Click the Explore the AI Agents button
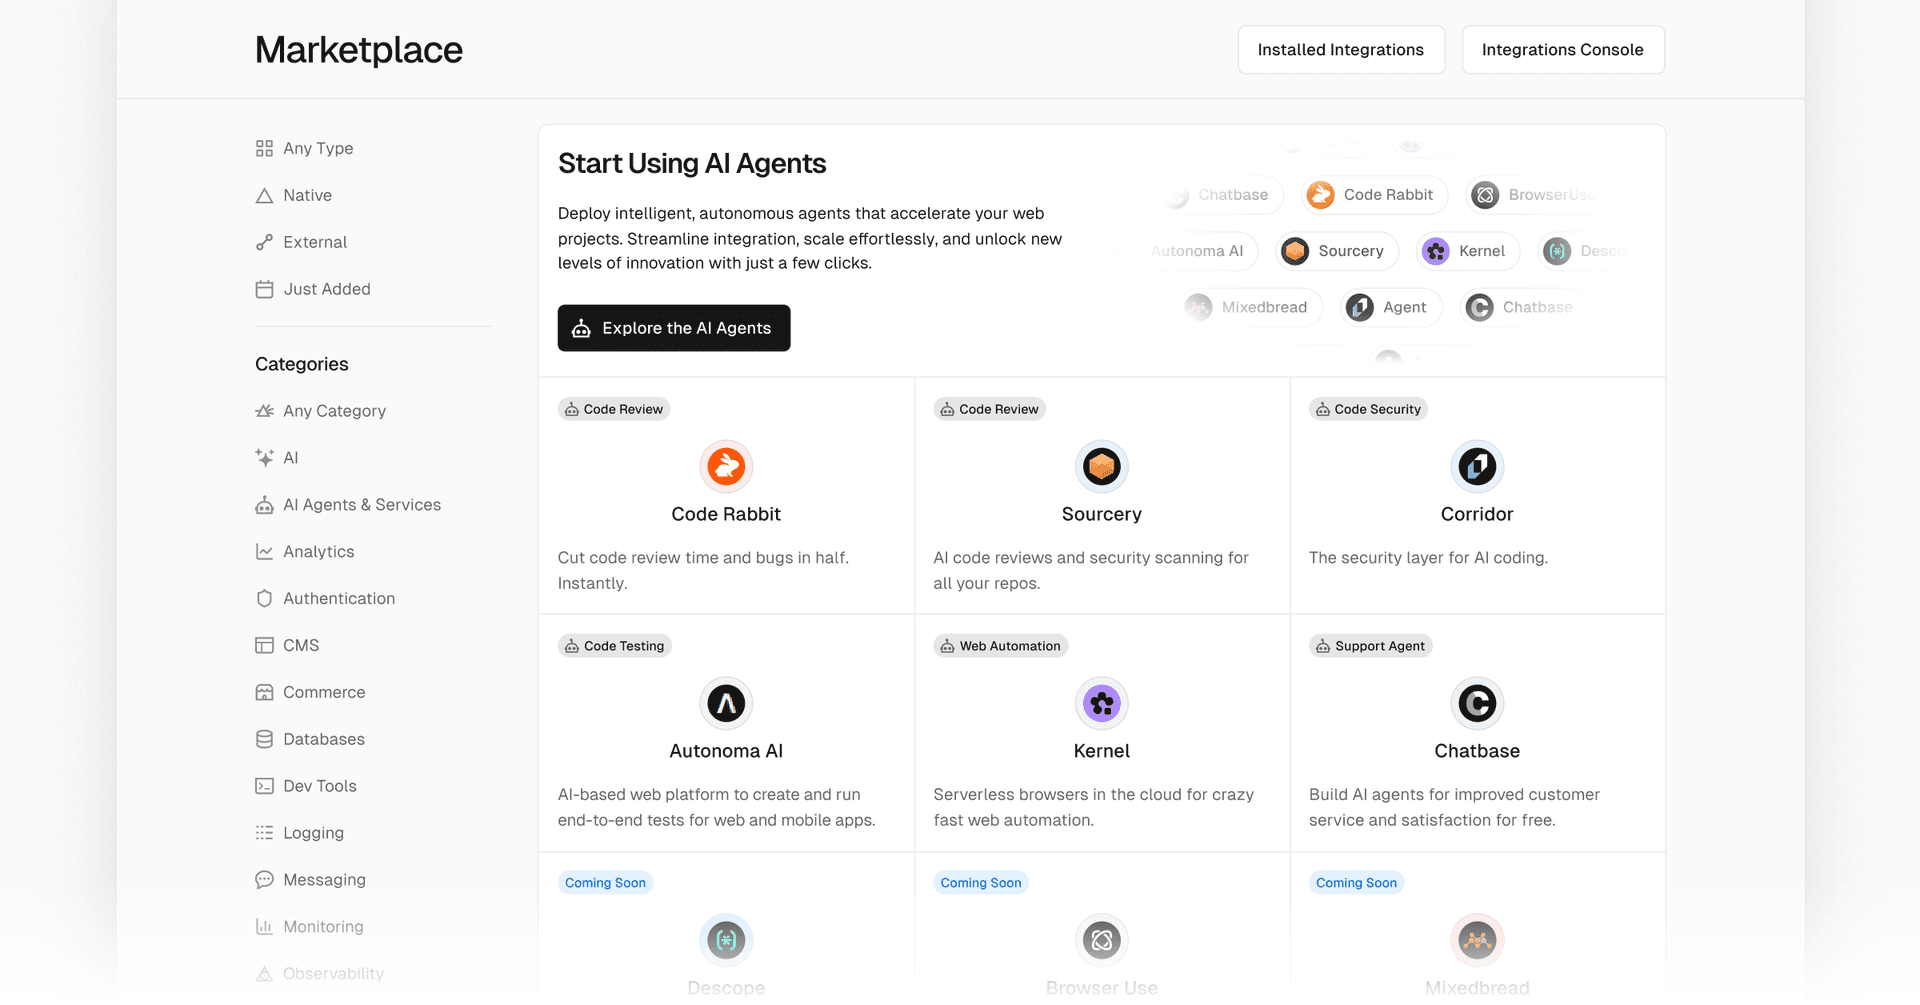1920x1005 pixels. (673, 328)
